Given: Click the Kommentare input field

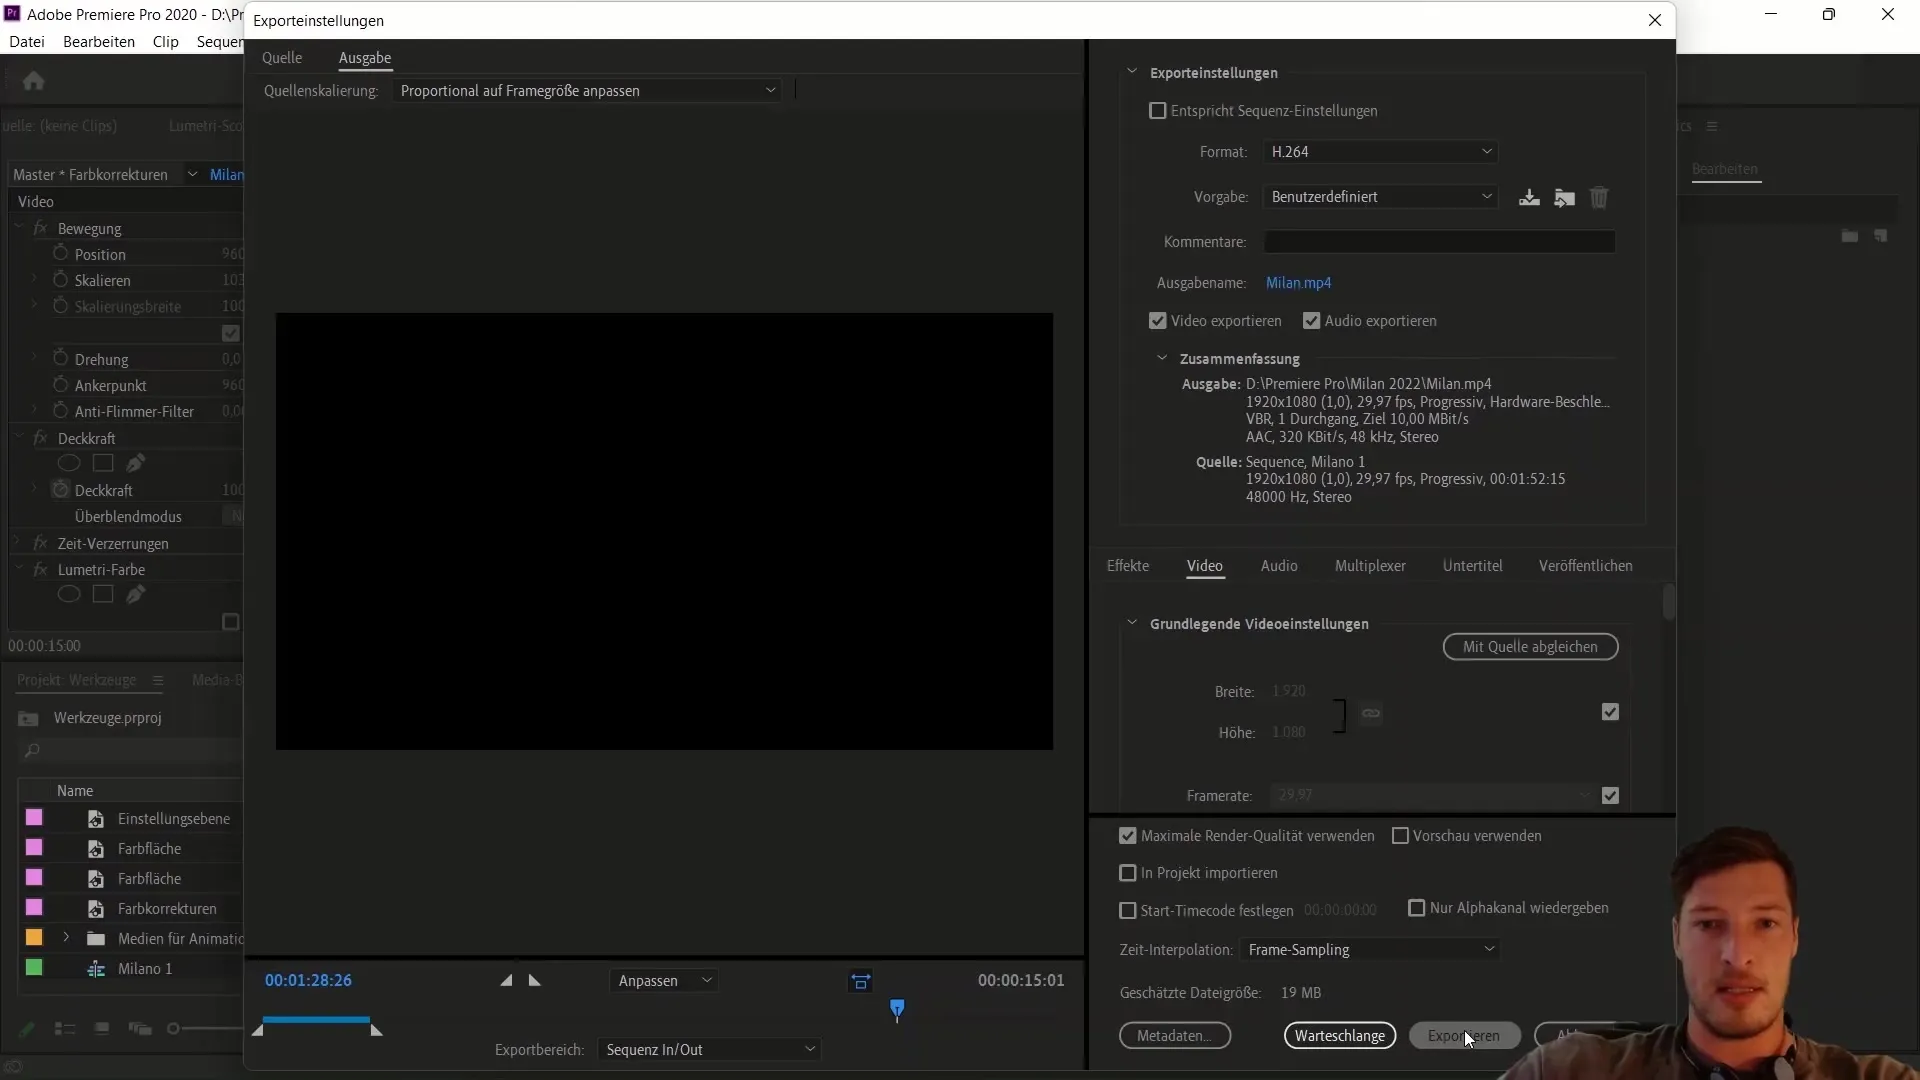Looking at the screenshot, I should [1439, 242].
